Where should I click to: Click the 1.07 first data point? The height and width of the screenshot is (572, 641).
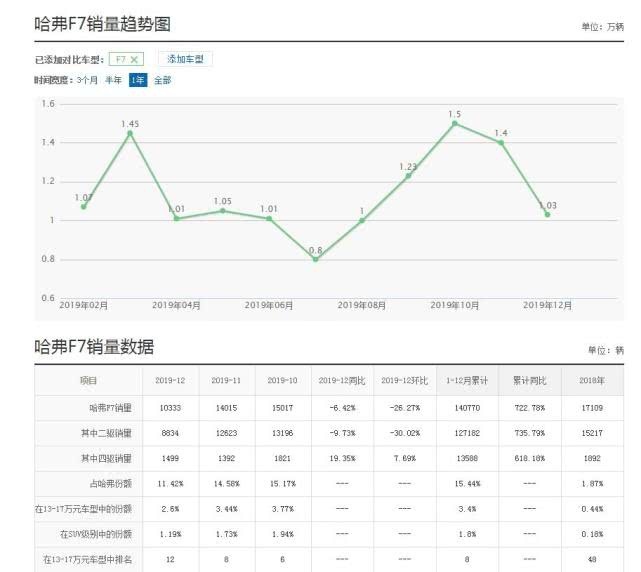tap(84, 207)
